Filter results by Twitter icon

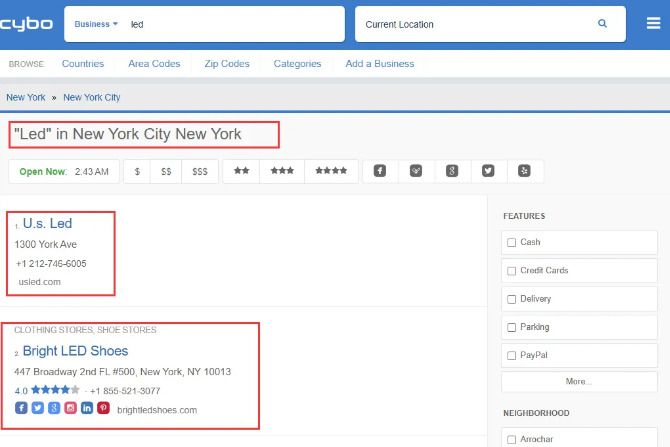[x=488, y=171]
